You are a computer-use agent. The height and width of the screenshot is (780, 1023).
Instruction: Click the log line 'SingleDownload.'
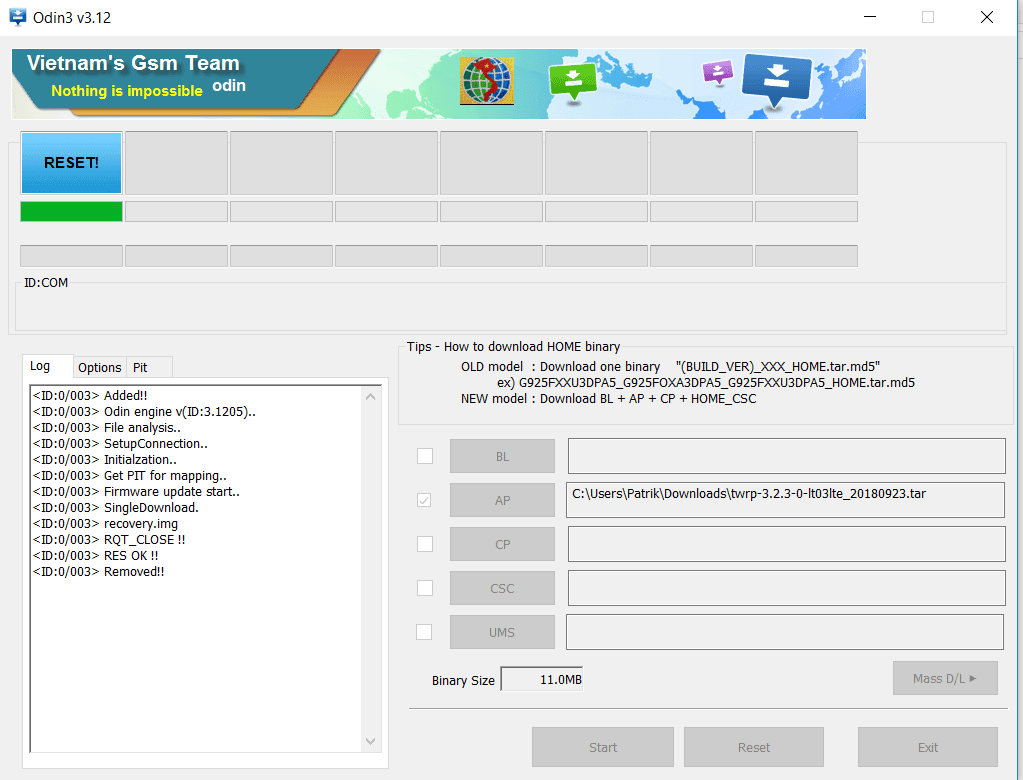[115, 507]
